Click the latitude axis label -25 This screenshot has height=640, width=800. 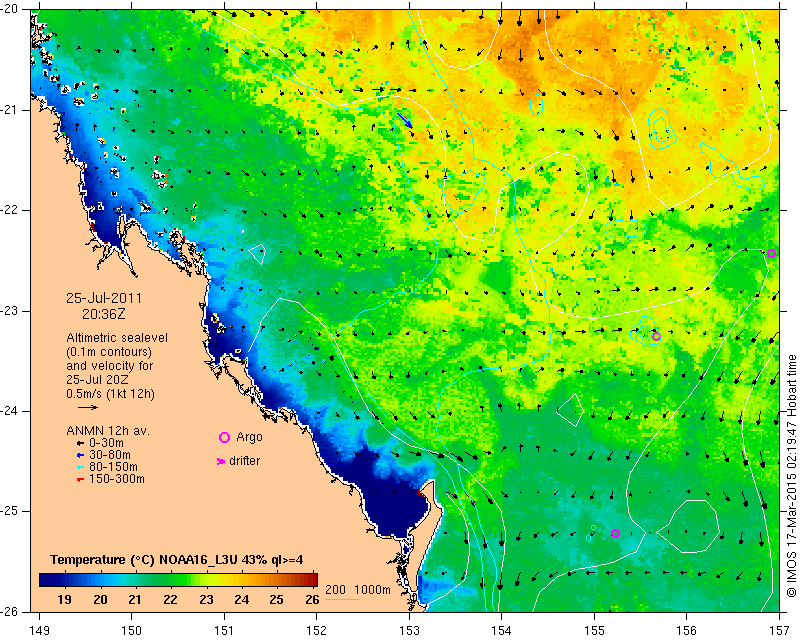pos(10,511)
